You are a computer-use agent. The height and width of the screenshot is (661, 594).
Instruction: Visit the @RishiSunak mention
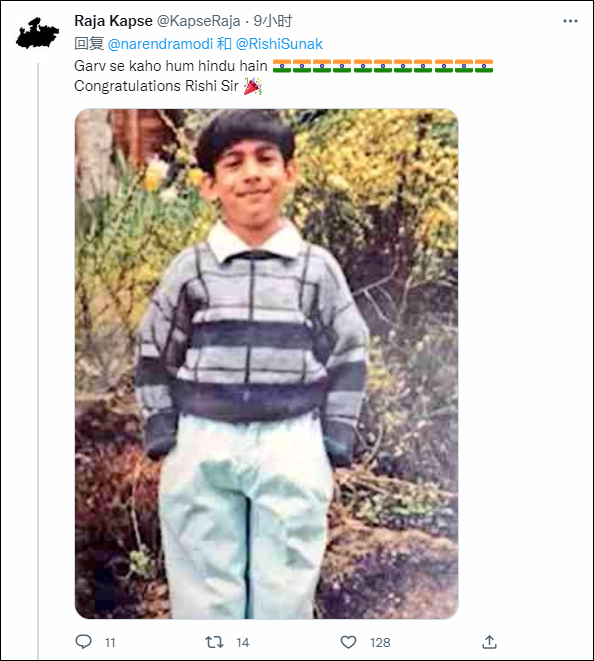(279, 44)
